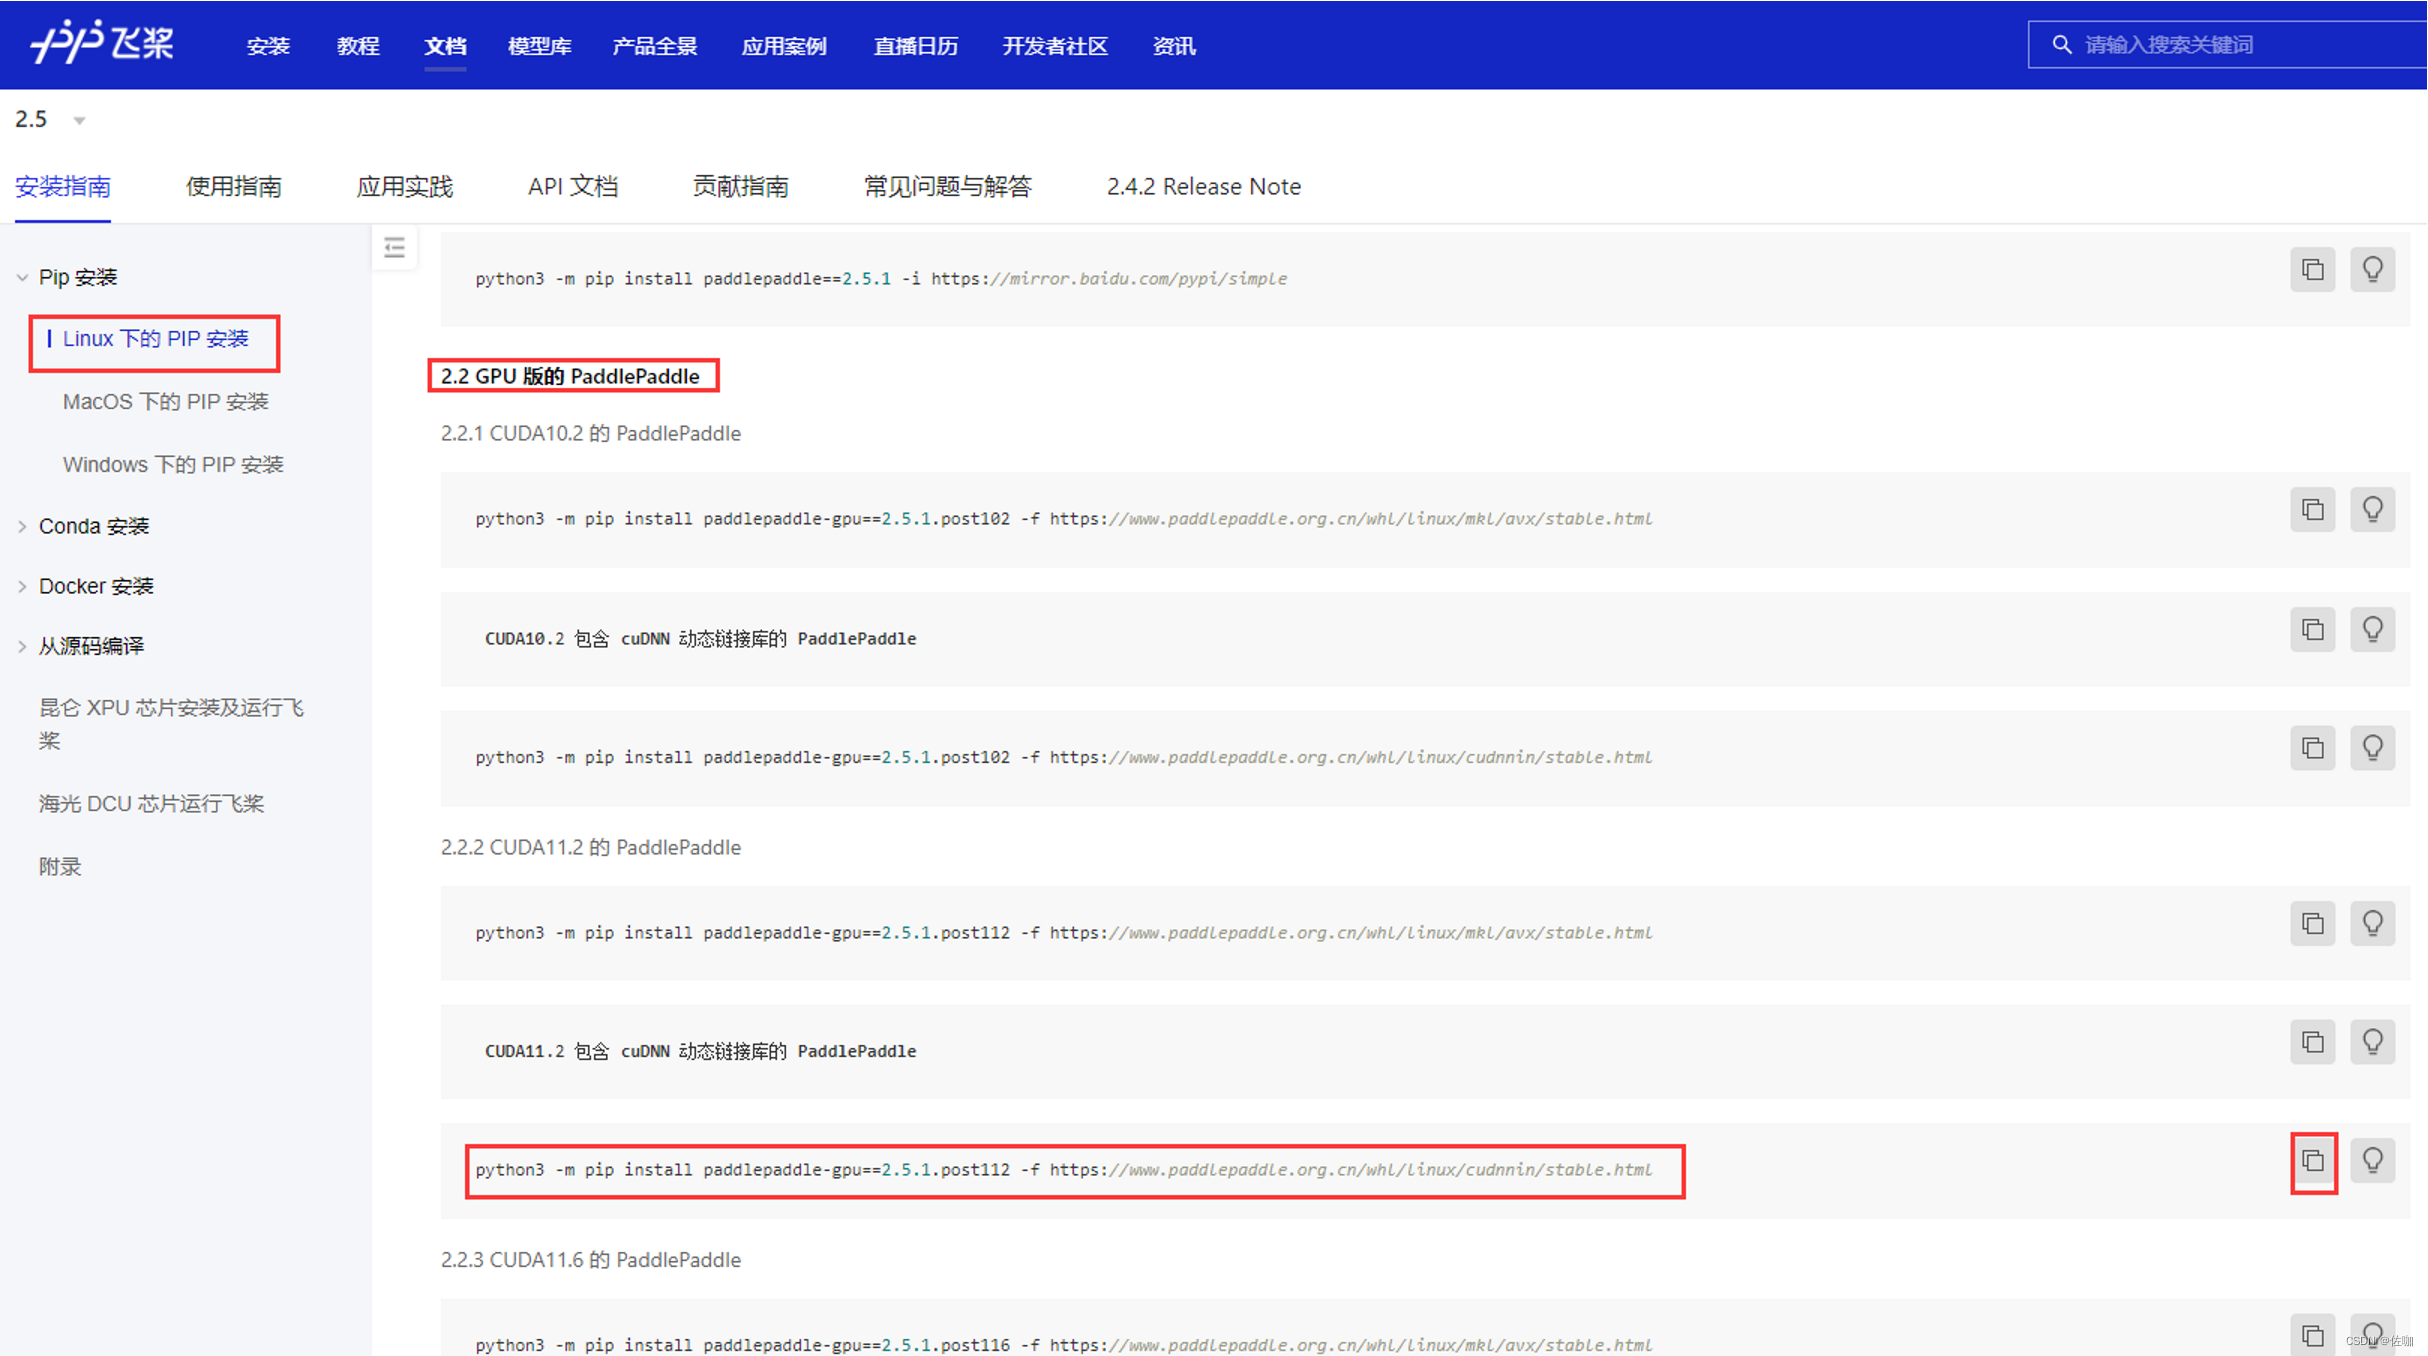Copy the post112 mkl/avx install command
This screenshot has height=1356, width=2428.
(x=2312, y=923)
